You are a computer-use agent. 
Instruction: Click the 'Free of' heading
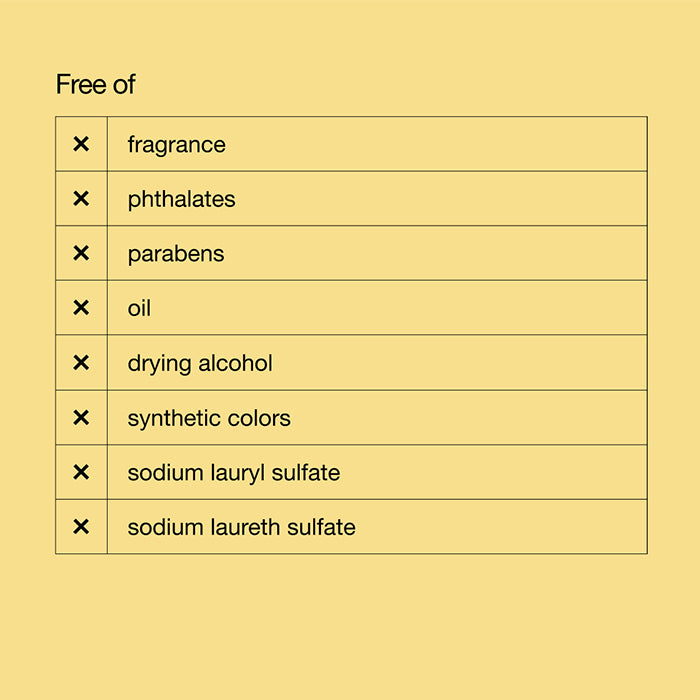pos(95,85)
